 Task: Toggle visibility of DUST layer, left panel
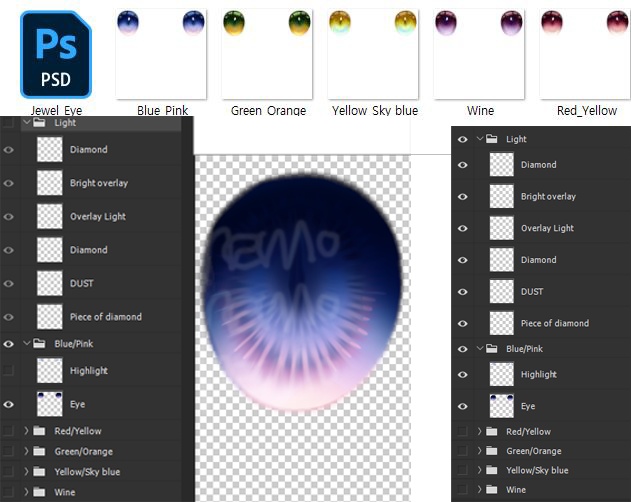click(8, 283)
